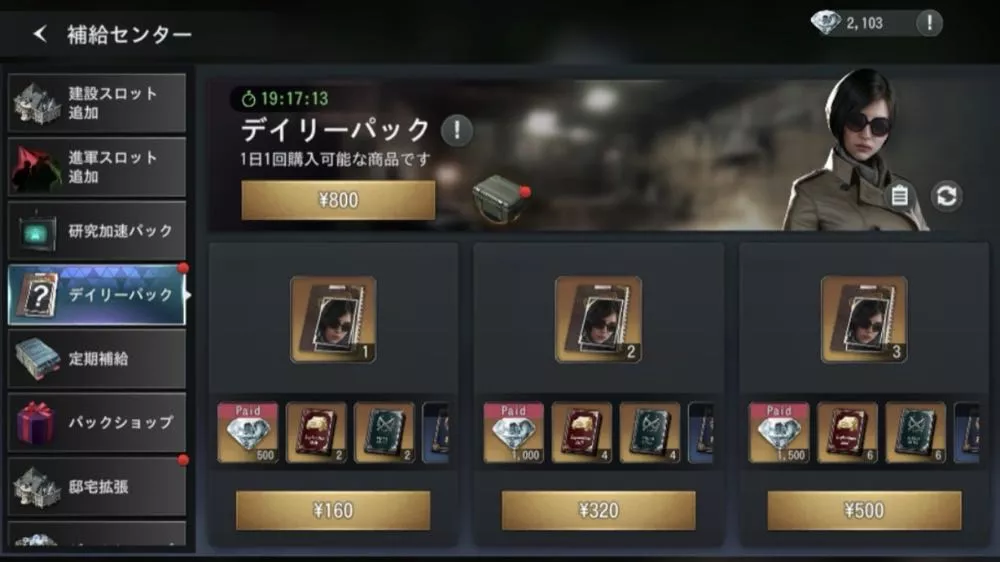Go back using the arrow beside 補給センター
1000x562 pixels.
(40, 33)
